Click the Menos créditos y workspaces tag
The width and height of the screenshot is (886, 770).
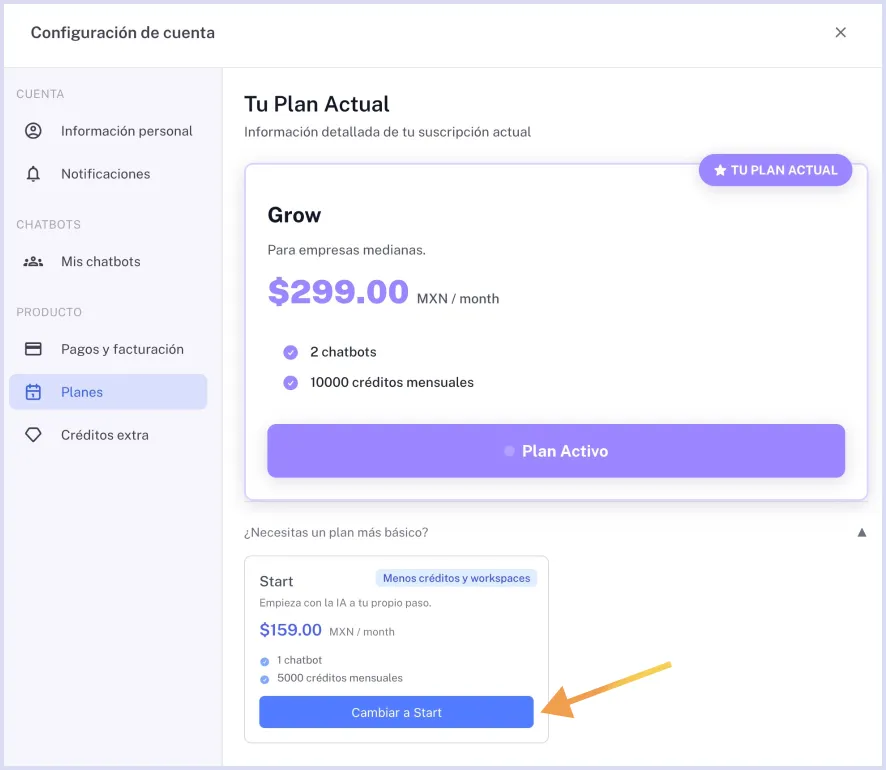[456, 578]
